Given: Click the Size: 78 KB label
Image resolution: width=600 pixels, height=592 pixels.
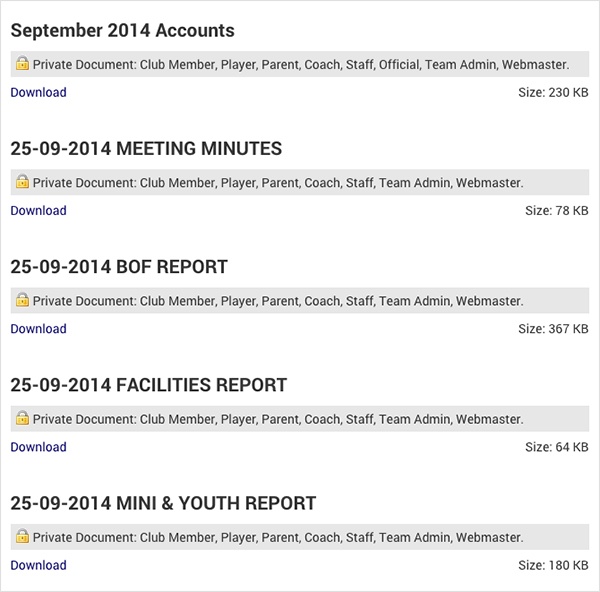Looking at the screenshot, I should click(x=557, y=210).
